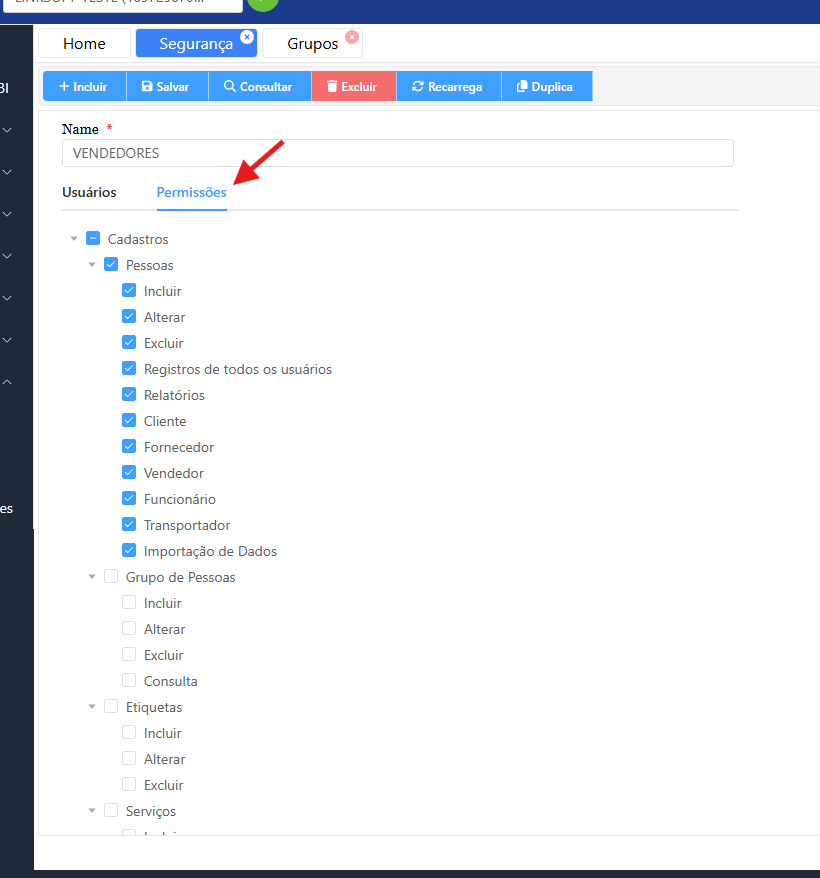This screenshot has height=878, width=820.
Task: Close the Grupos tab with its red X
Action: (x=352, y=37)
